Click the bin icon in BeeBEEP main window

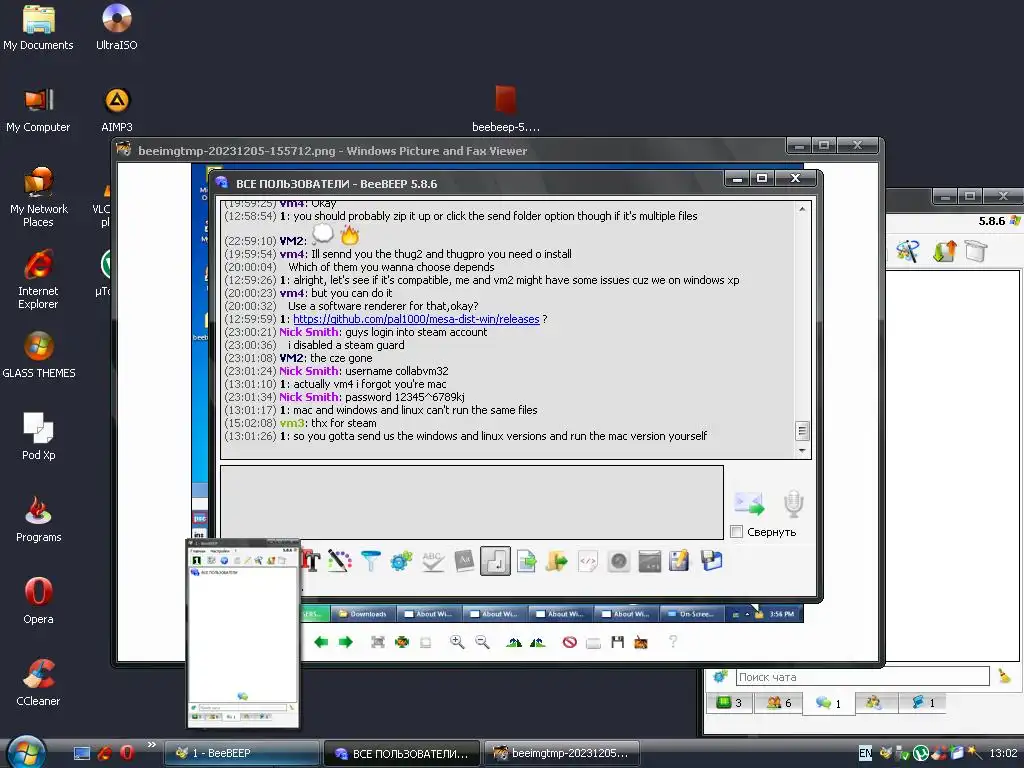coord(976,250)
